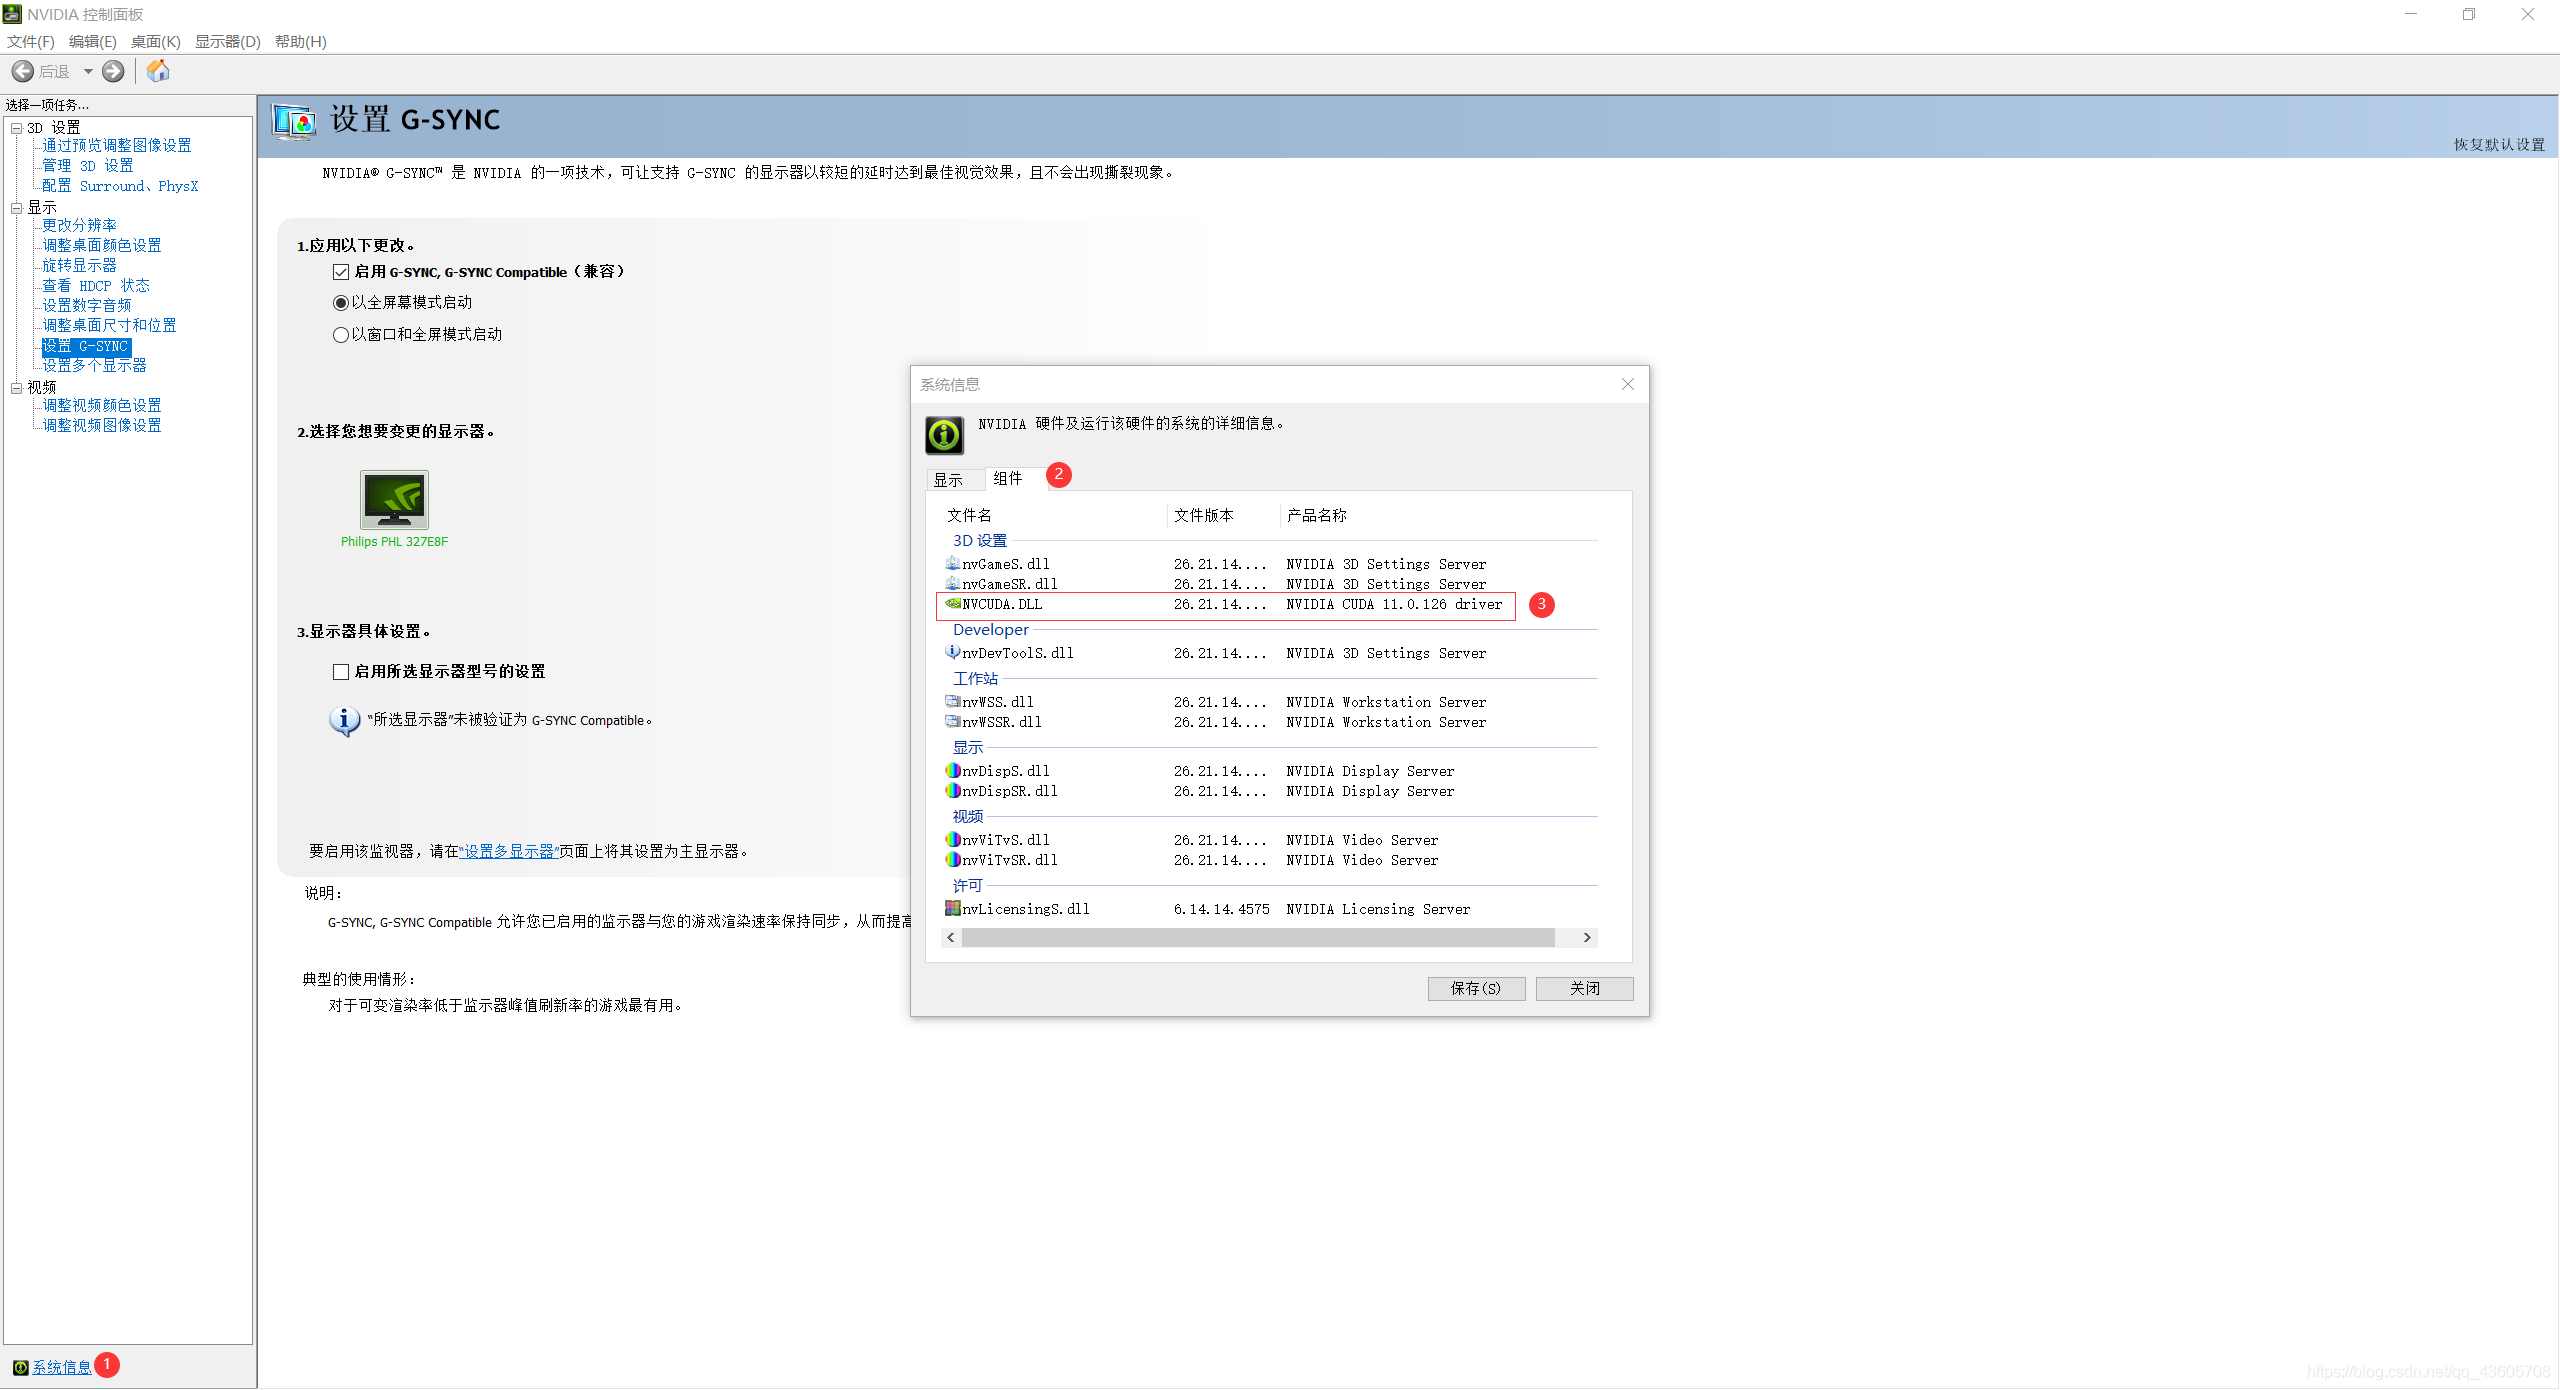The width and height of the screenshot is (2560, 1390).
Task: Collapse the 3D 设置 tree node
Action: click(17, 128)
